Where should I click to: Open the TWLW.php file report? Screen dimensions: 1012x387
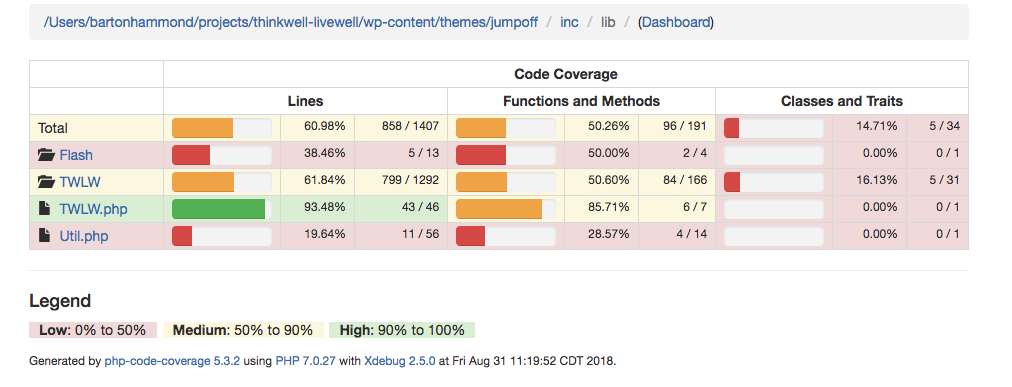(x=93, y=209)
